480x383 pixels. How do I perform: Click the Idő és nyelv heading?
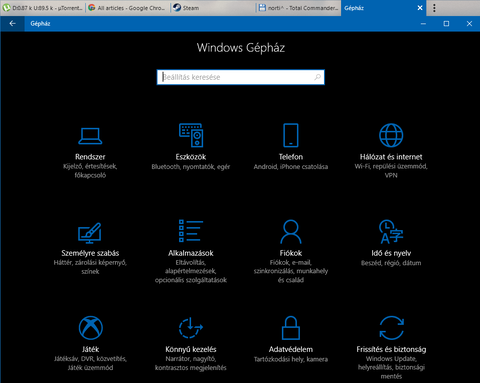[x=391, y=253]
